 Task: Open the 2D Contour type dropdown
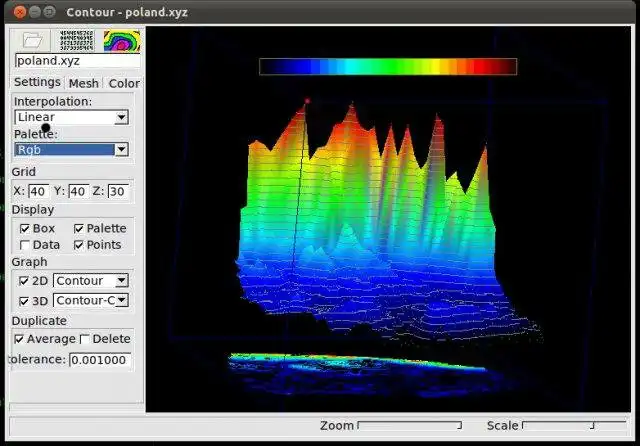[x=91, y=281]
